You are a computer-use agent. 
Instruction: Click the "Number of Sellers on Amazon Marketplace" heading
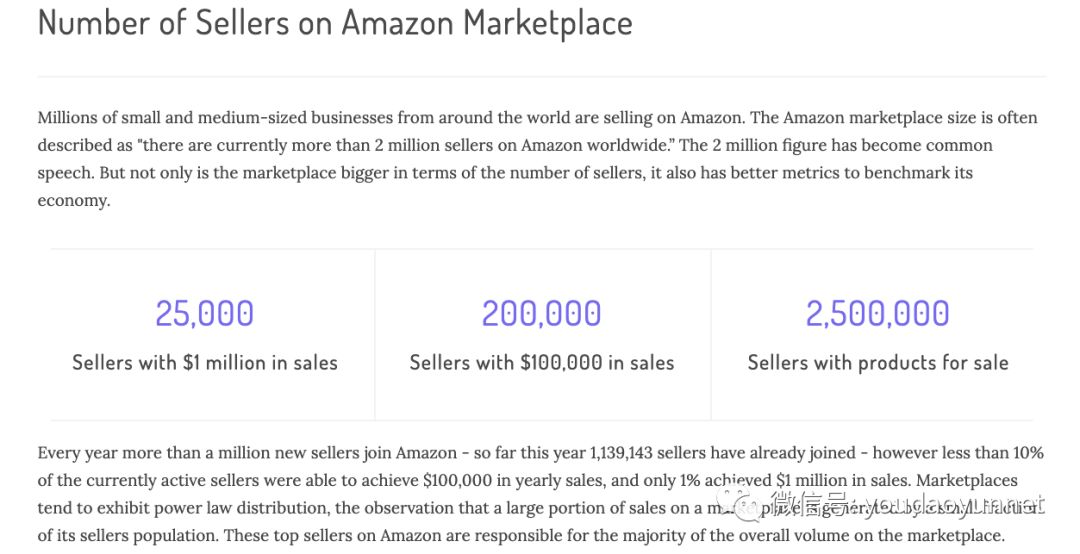coord(335,23)
